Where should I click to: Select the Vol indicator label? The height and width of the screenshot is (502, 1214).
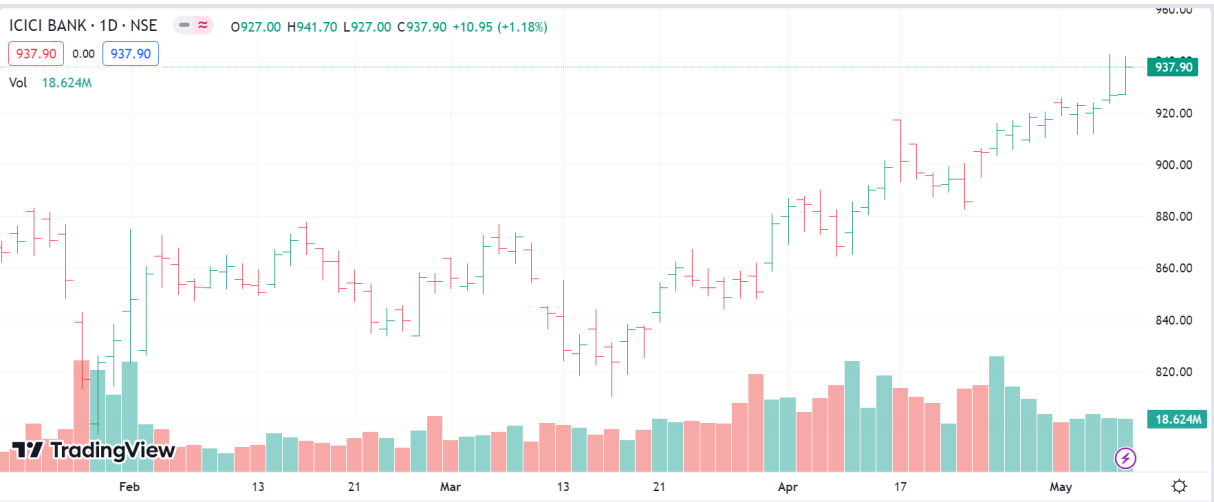(x=18, y=82)
